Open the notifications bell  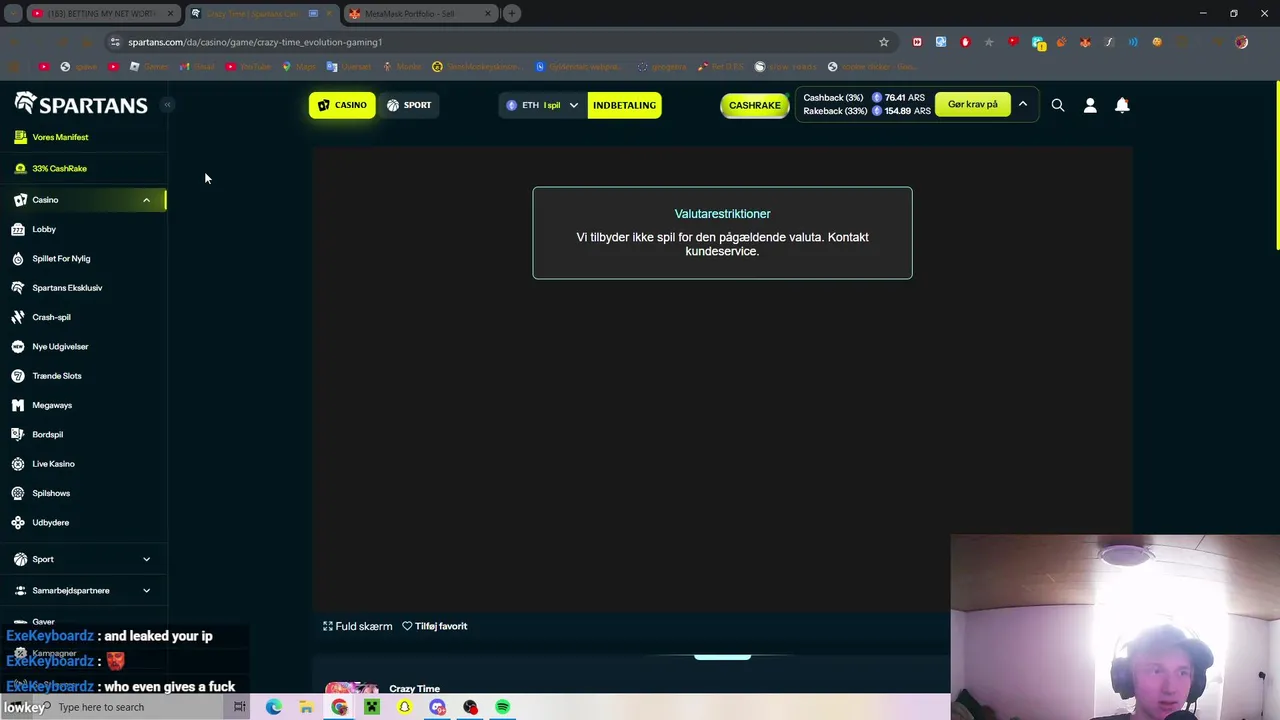(x=1122, y=105)
